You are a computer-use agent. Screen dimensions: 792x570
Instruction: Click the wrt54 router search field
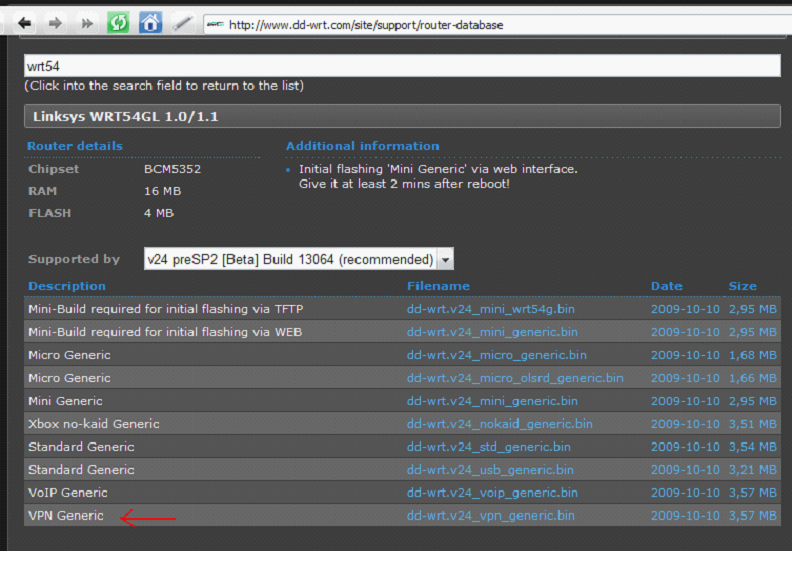402,66
